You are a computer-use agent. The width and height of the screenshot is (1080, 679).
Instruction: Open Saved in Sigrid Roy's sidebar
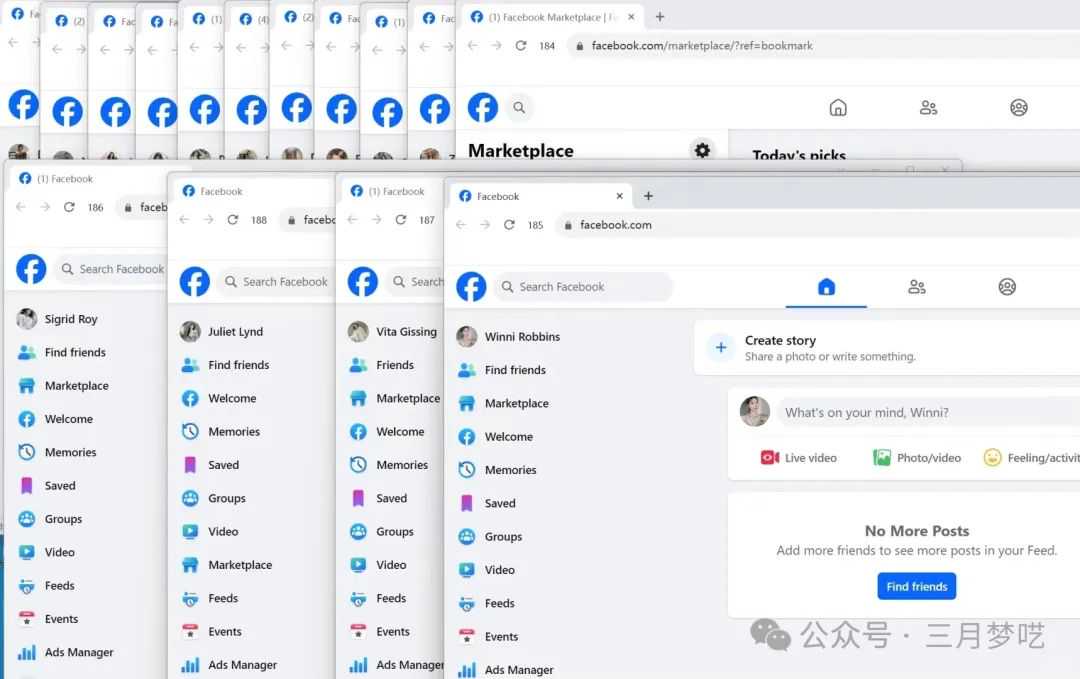[x=46, y=485]
